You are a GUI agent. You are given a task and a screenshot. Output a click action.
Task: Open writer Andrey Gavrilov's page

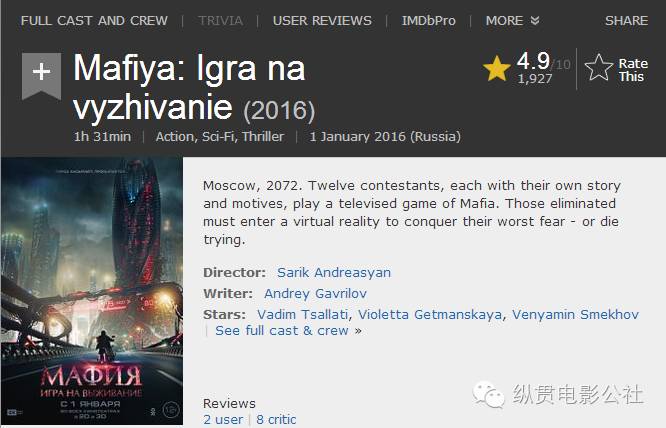[315, 293]
